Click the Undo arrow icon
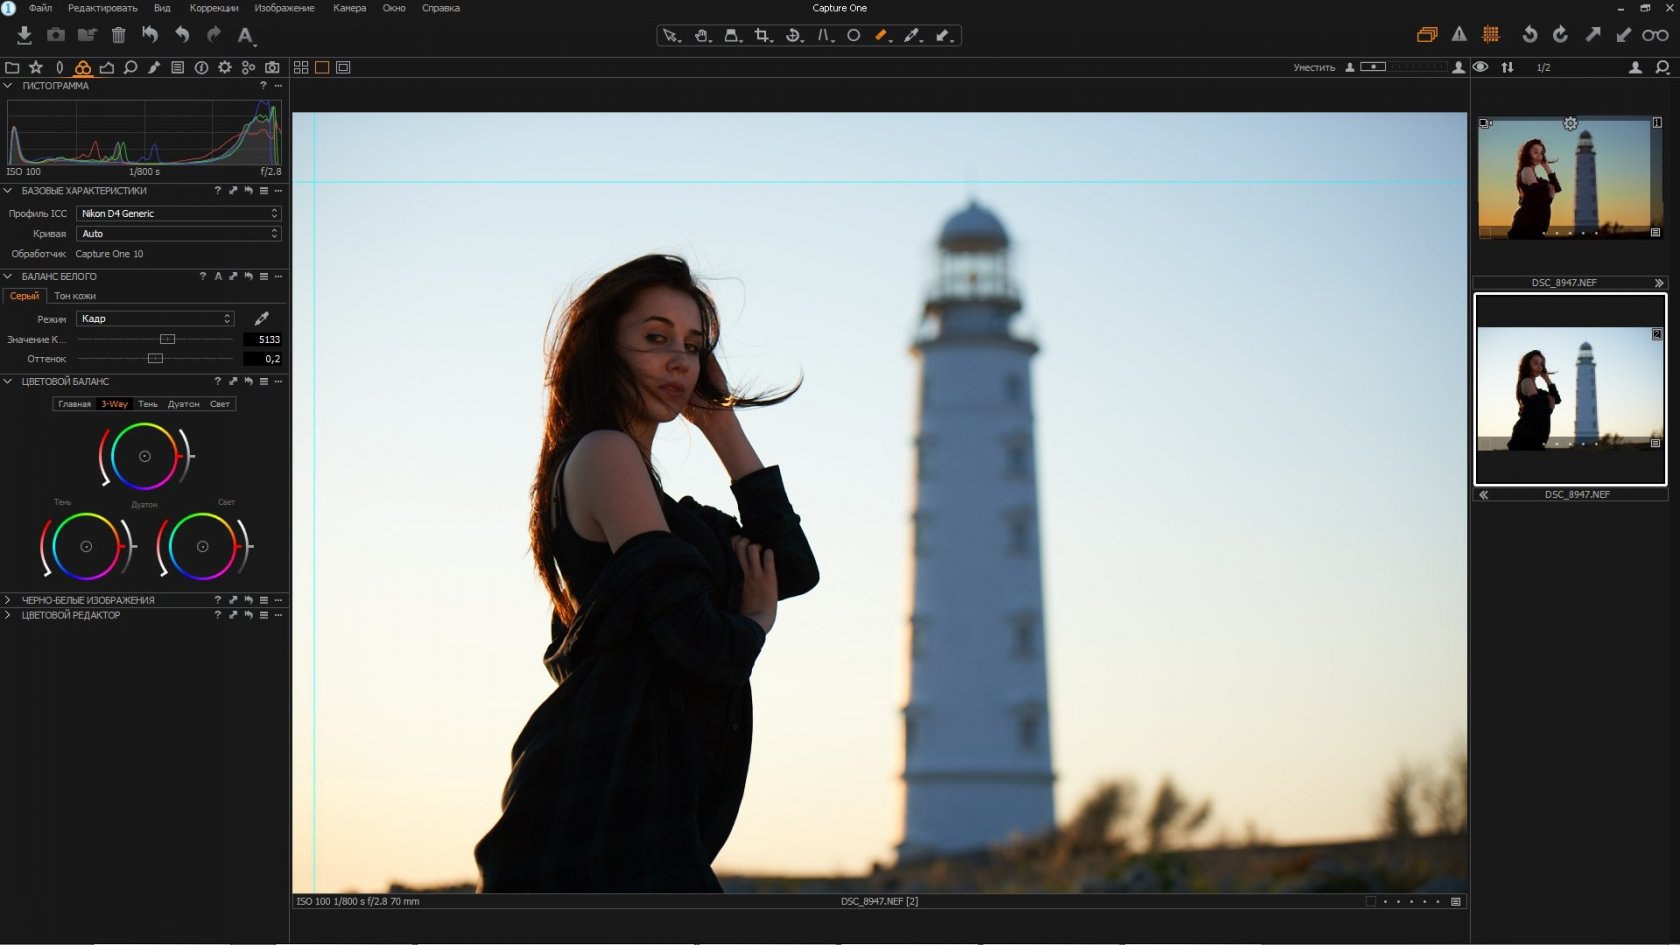 coord(182,35)
